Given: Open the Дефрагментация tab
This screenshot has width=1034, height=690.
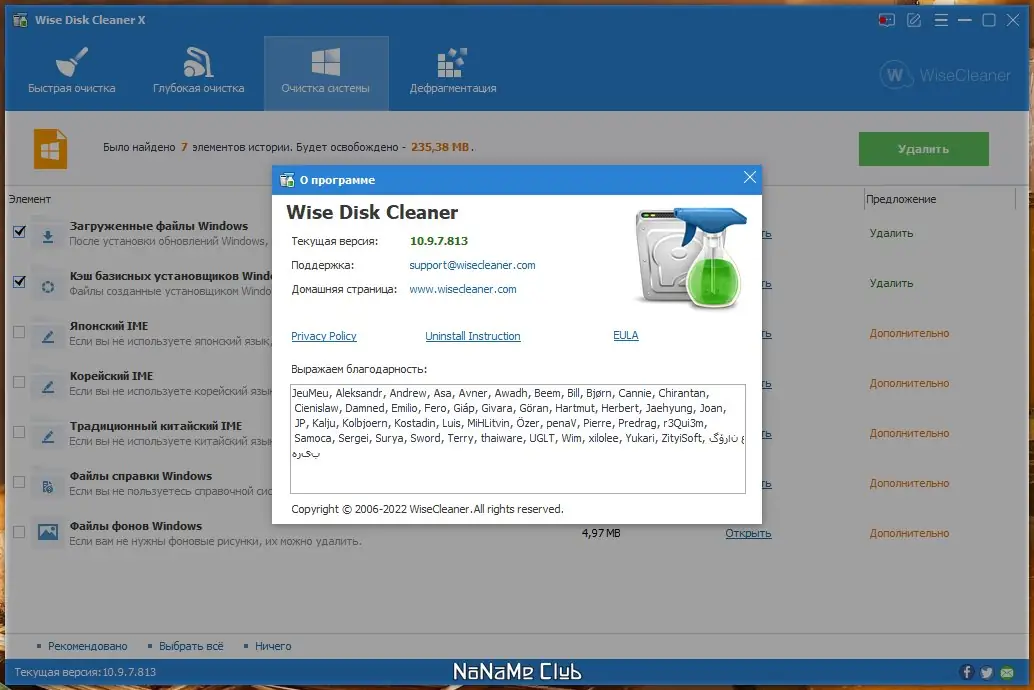Looking at the screenshot, I should [x=453, y=73].
